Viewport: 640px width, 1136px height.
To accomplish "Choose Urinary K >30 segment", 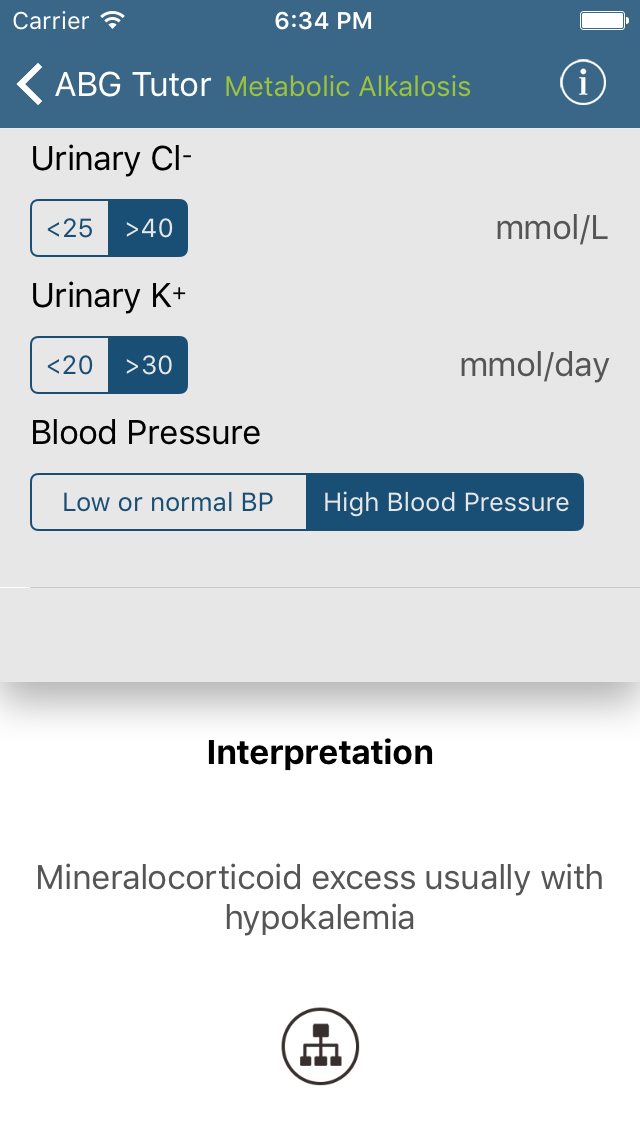I will [149, 365].
